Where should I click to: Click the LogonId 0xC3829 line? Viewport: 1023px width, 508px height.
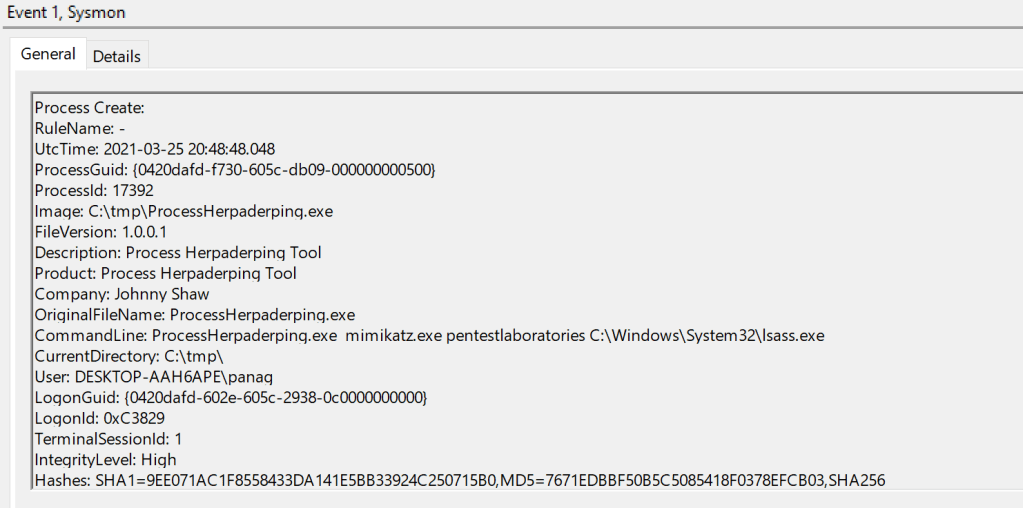(x=99, y=418)
